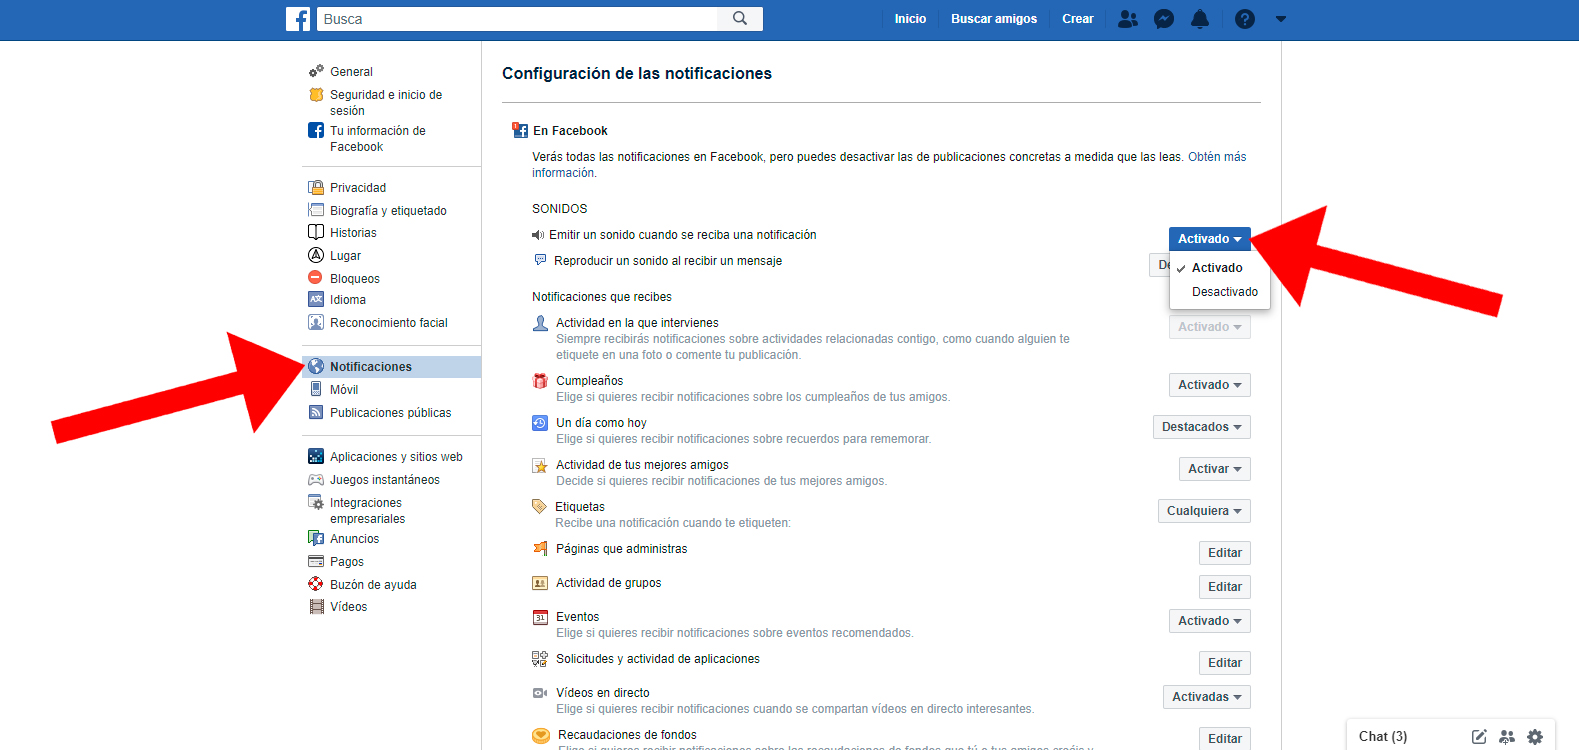Click the best friends star icon
The image size is (1579, 750).
click(540, 465)
